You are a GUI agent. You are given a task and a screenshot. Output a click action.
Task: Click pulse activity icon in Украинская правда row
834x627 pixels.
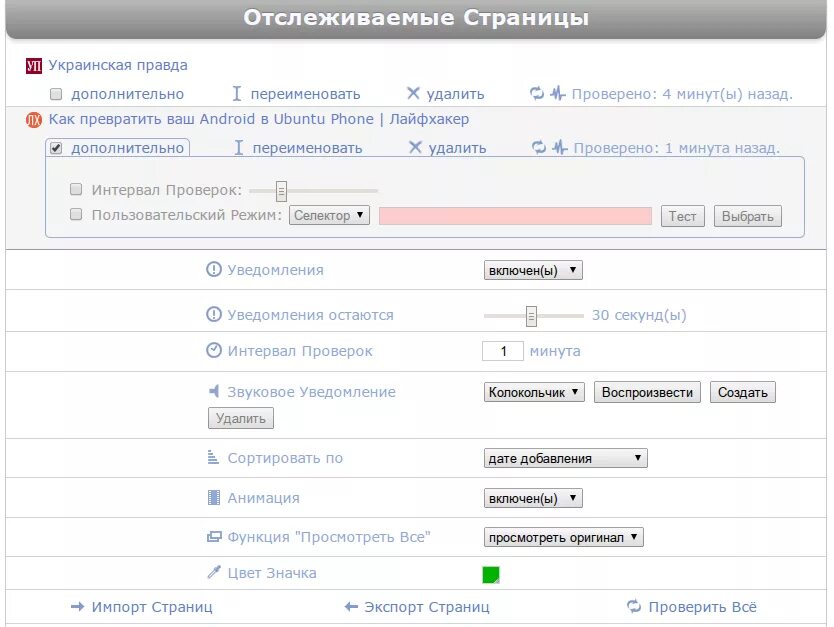tap(557, 94)
